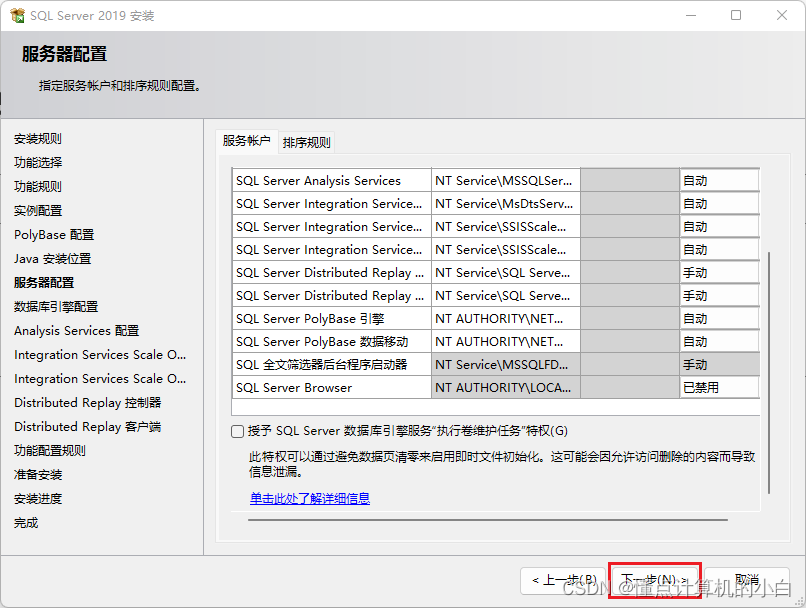Proceed with the 下一步(N) button

tap(654, 580)
